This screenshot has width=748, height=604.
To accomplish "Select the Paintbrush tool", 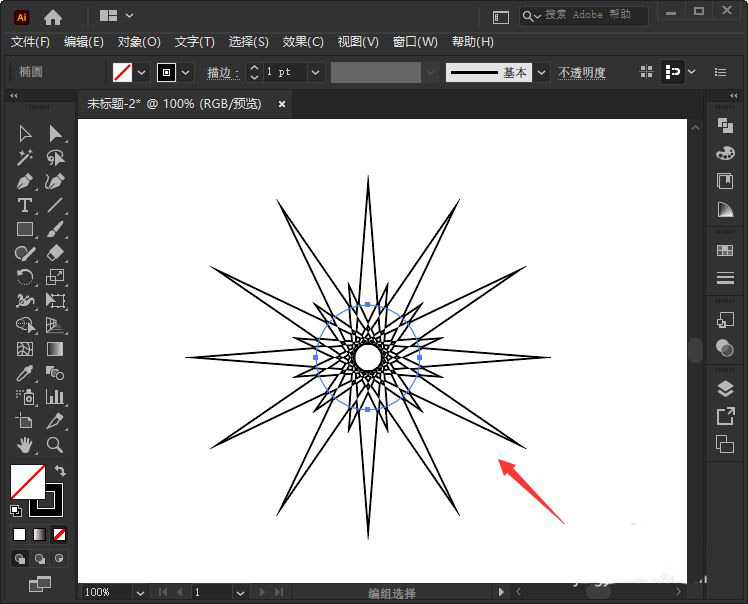I will (x=55, y=229).
